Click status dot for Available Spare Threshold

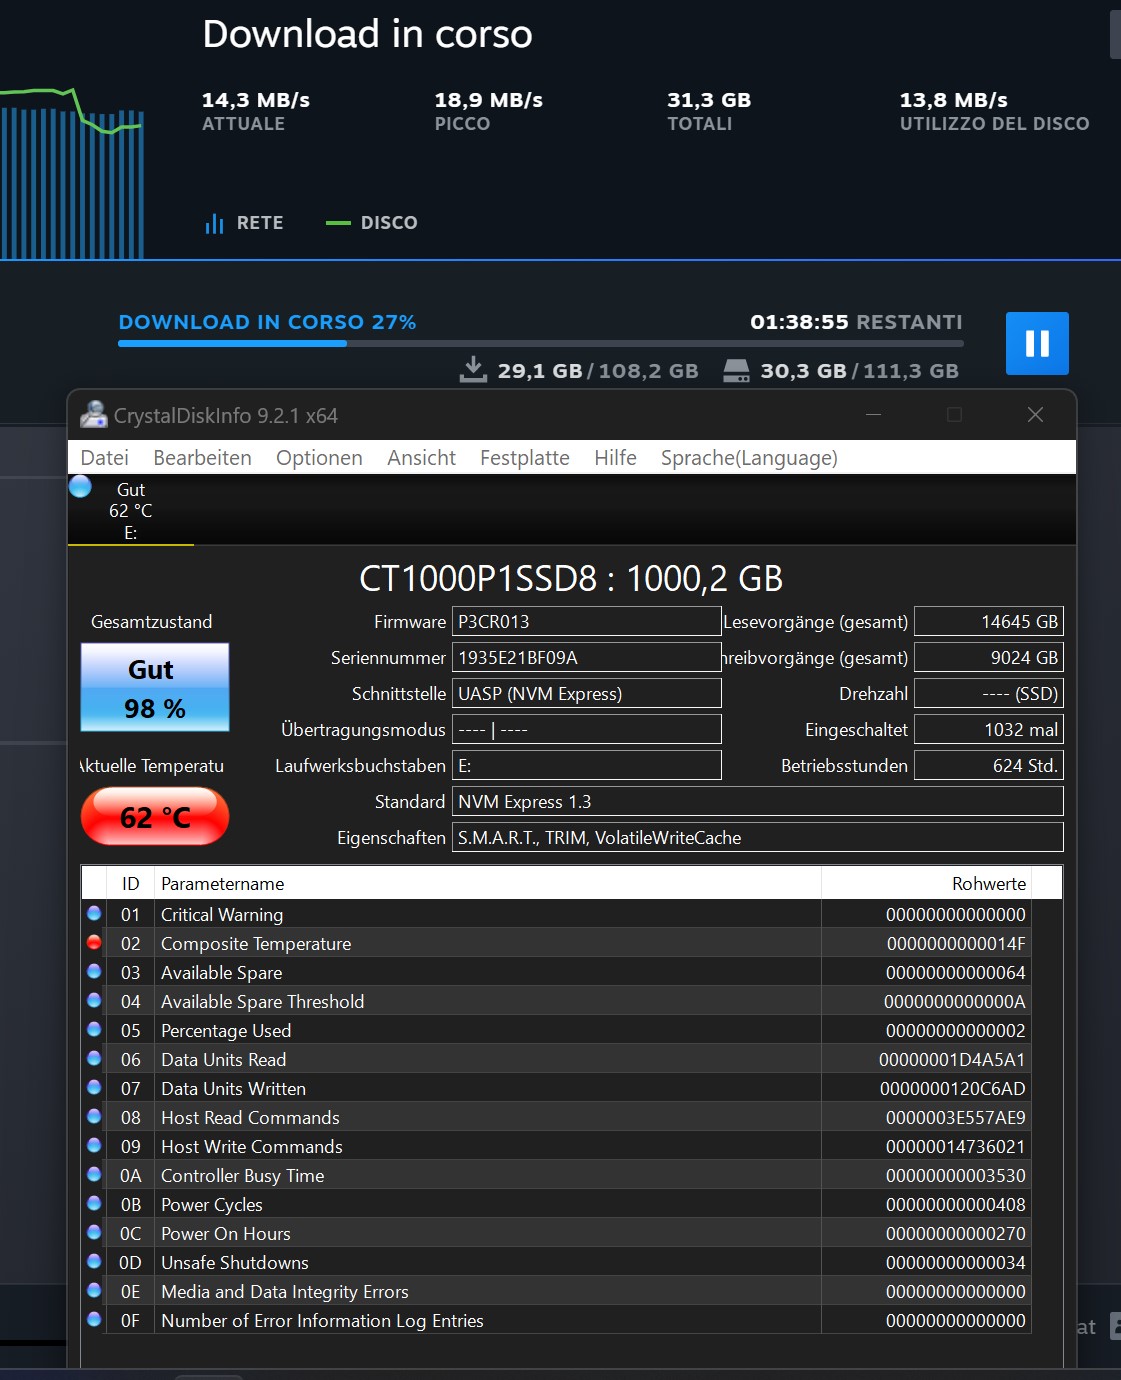click(x=94, y=1000)
